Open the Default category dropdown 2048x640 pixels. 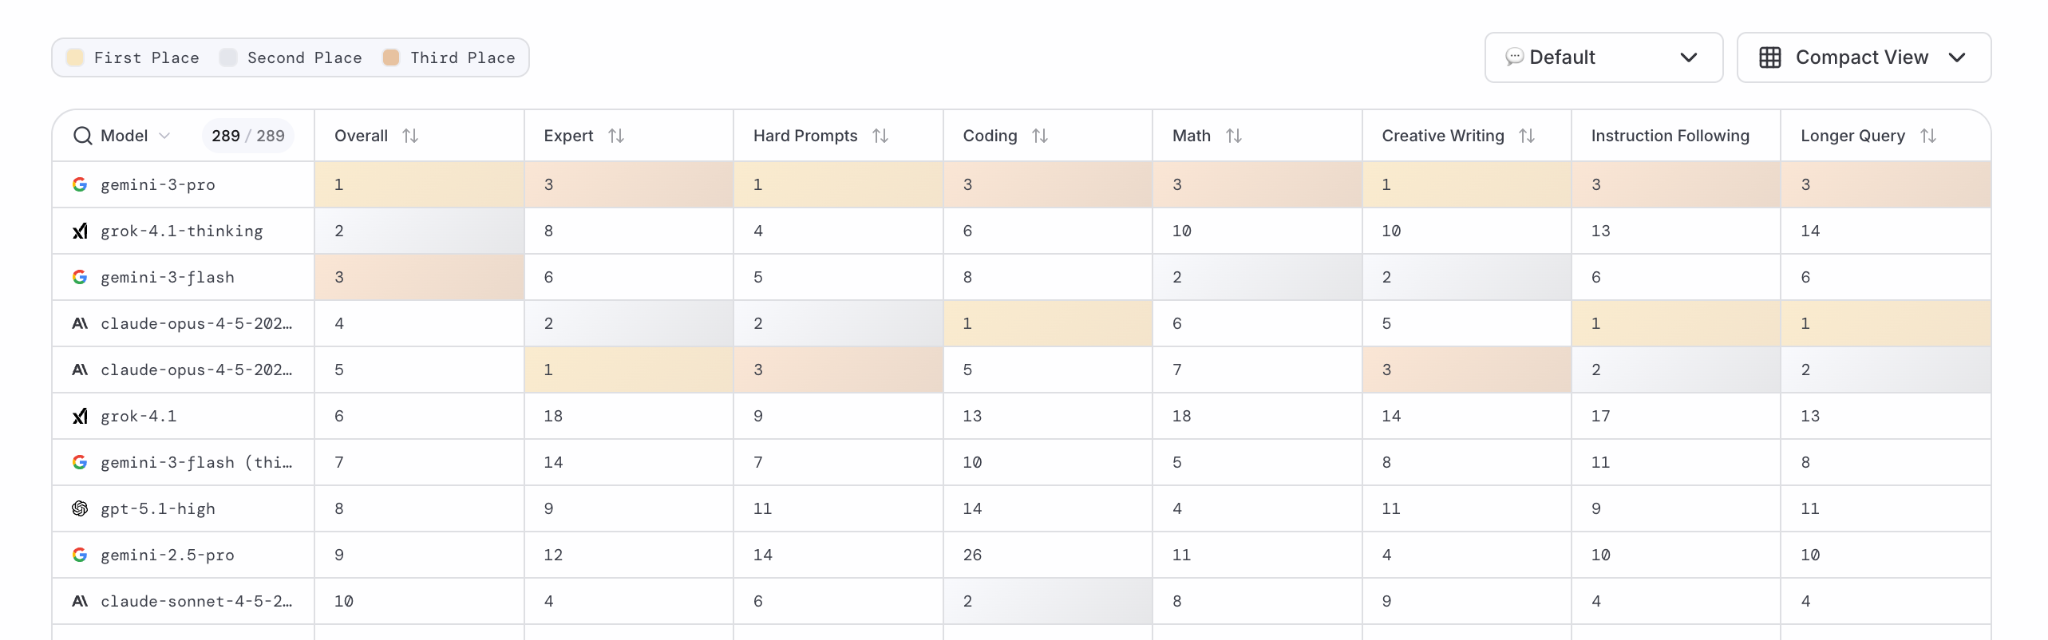[1603, 58]
